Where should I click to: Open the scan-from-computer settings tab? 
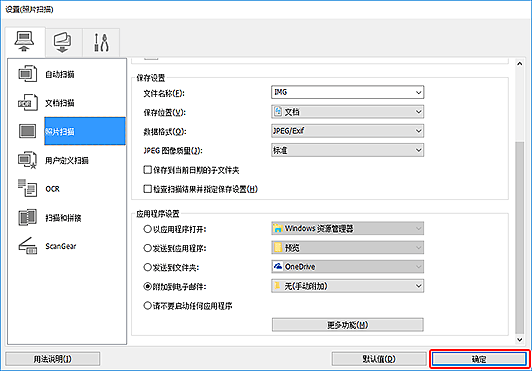coord(24,41)
